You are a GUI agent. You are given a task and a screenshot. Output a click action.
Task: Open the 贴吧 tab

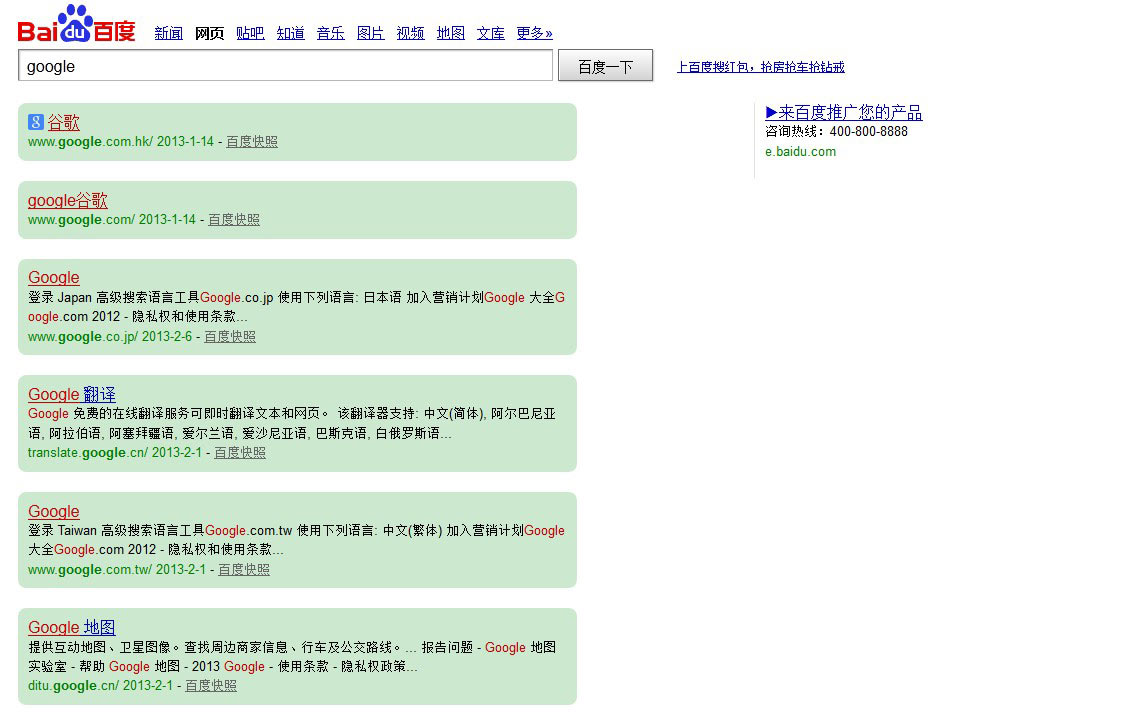250,33
